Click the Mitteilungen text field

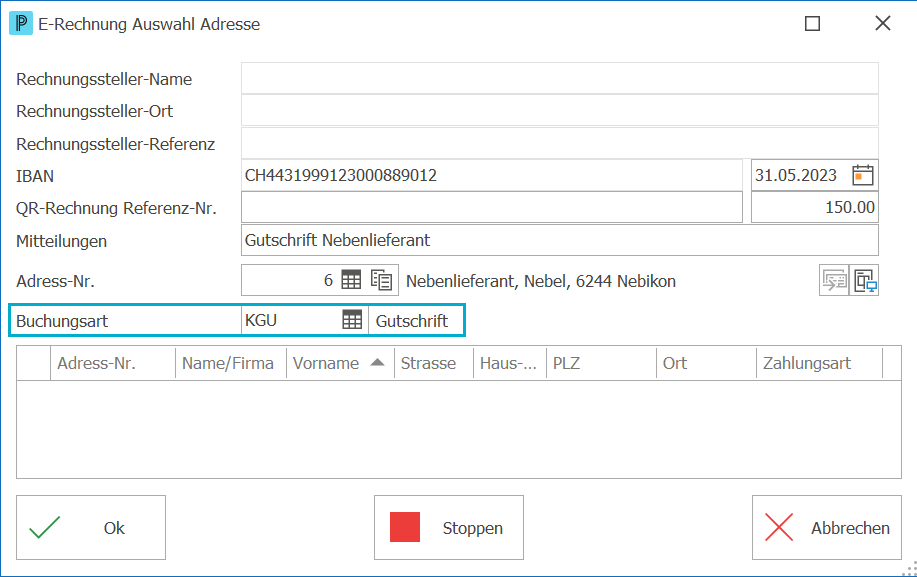[560, 240]
